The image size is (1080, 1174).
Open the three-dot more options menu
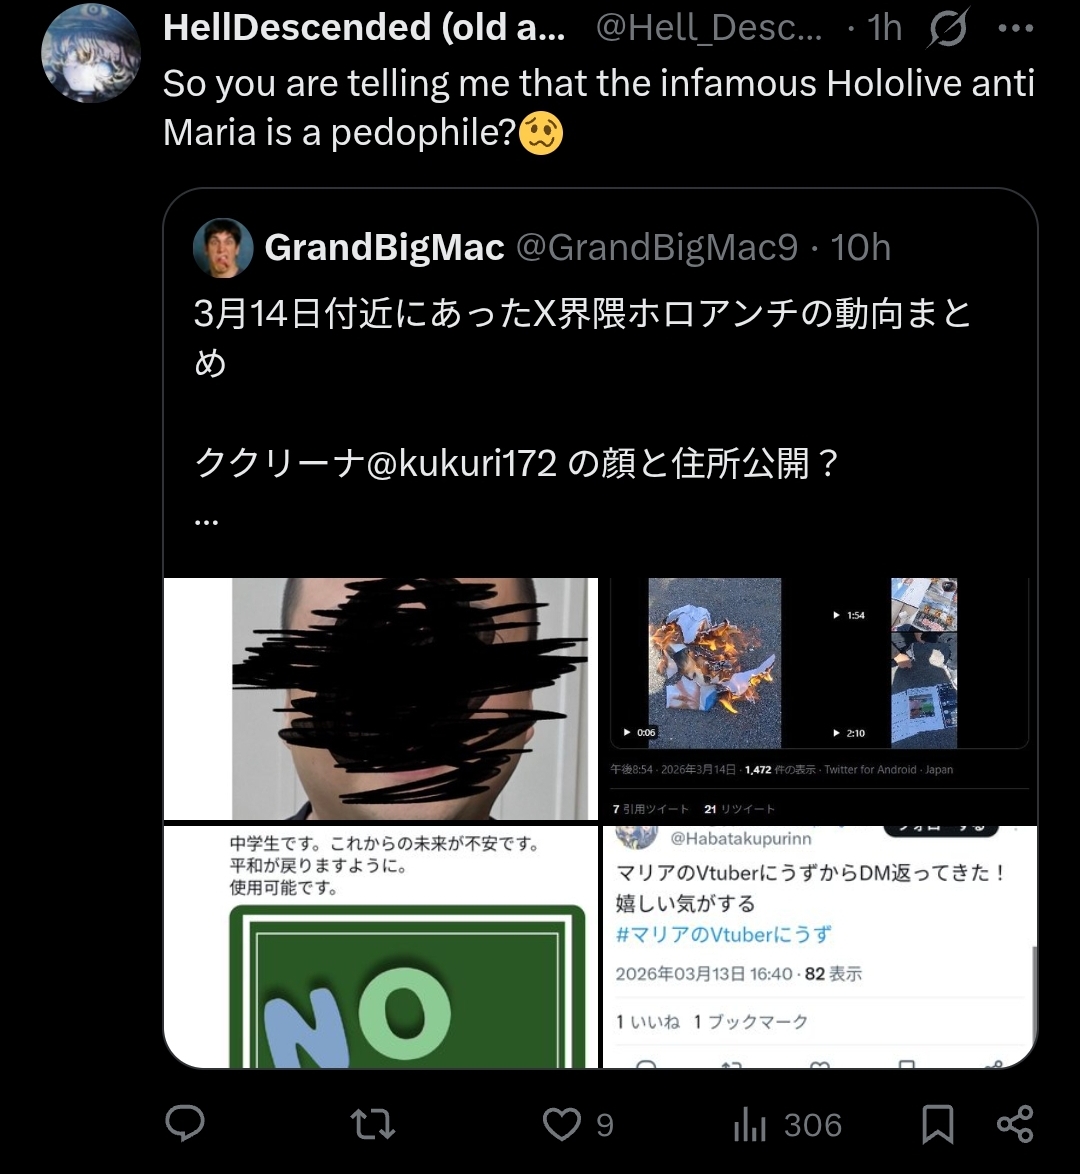pos(1016,29)
